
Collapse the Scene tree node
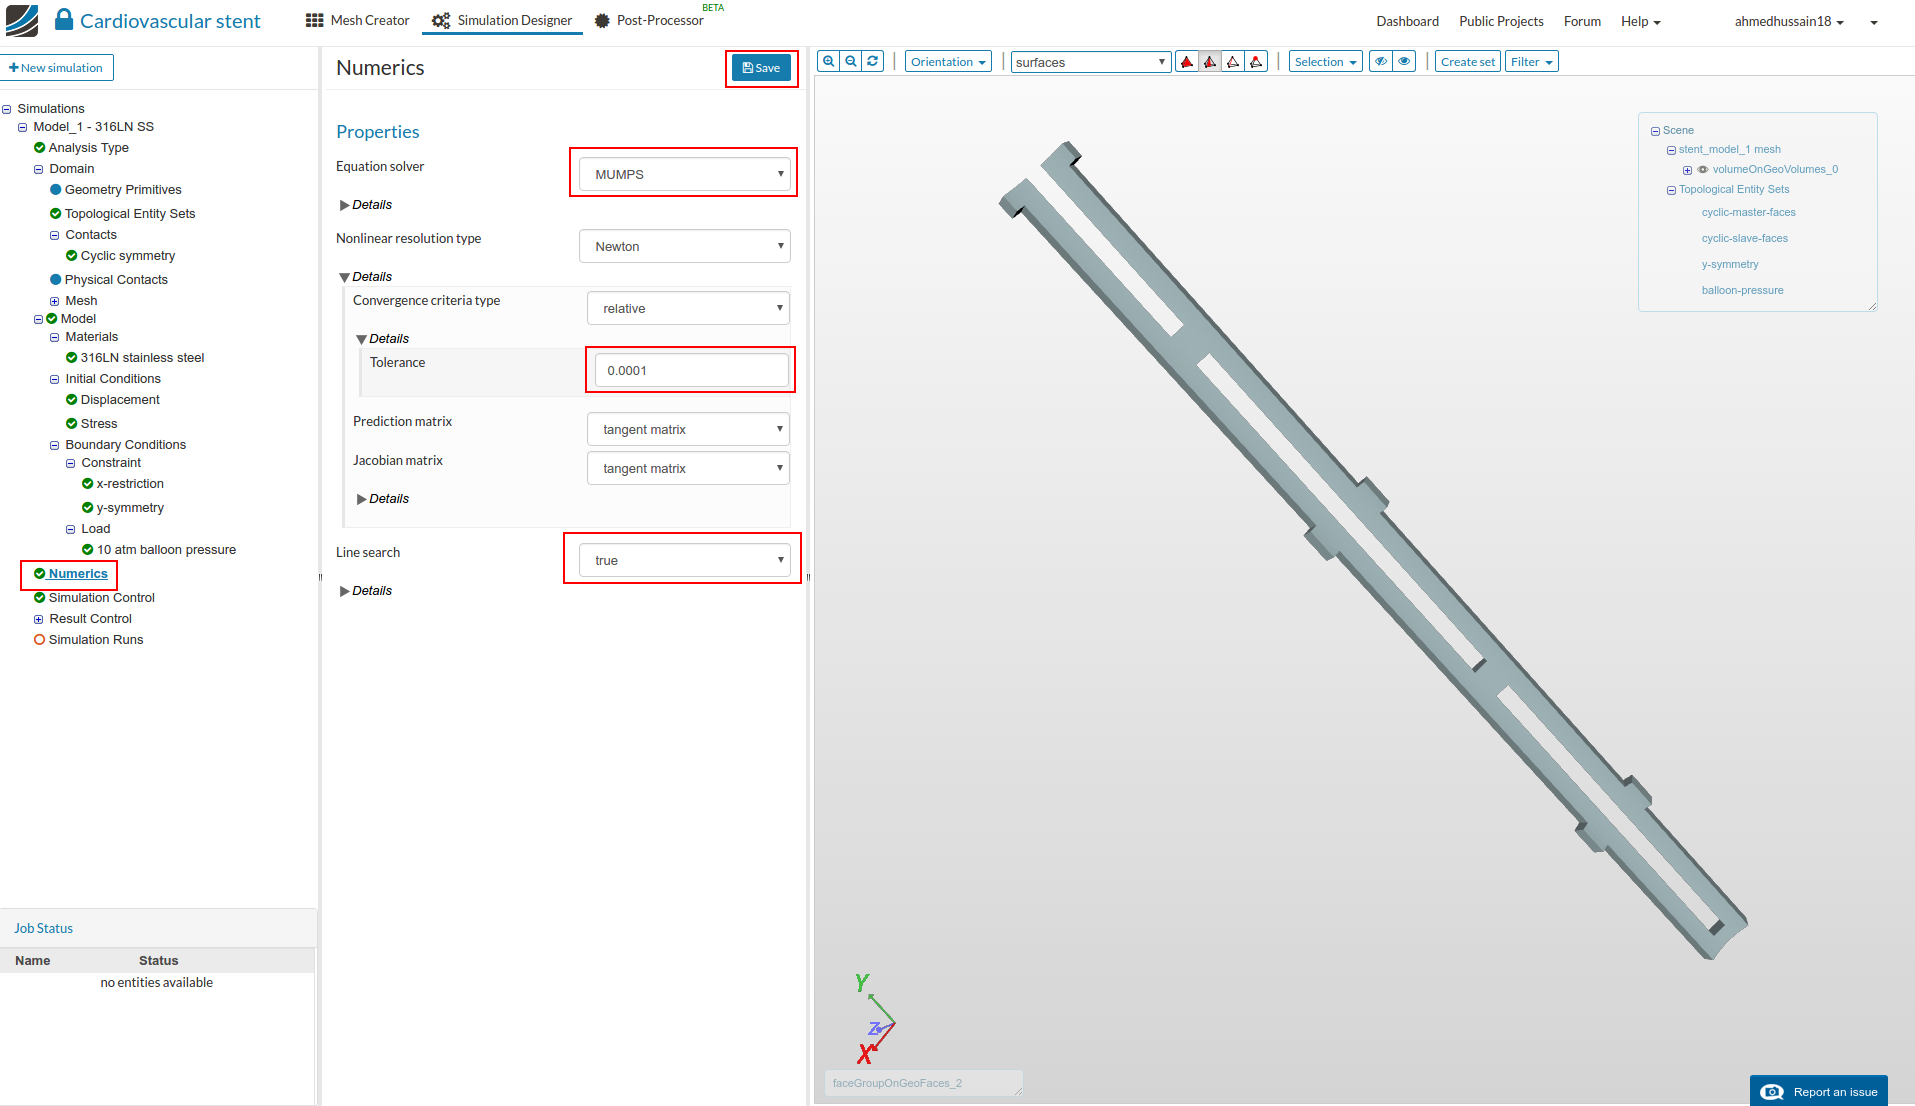coord(1655,131)
